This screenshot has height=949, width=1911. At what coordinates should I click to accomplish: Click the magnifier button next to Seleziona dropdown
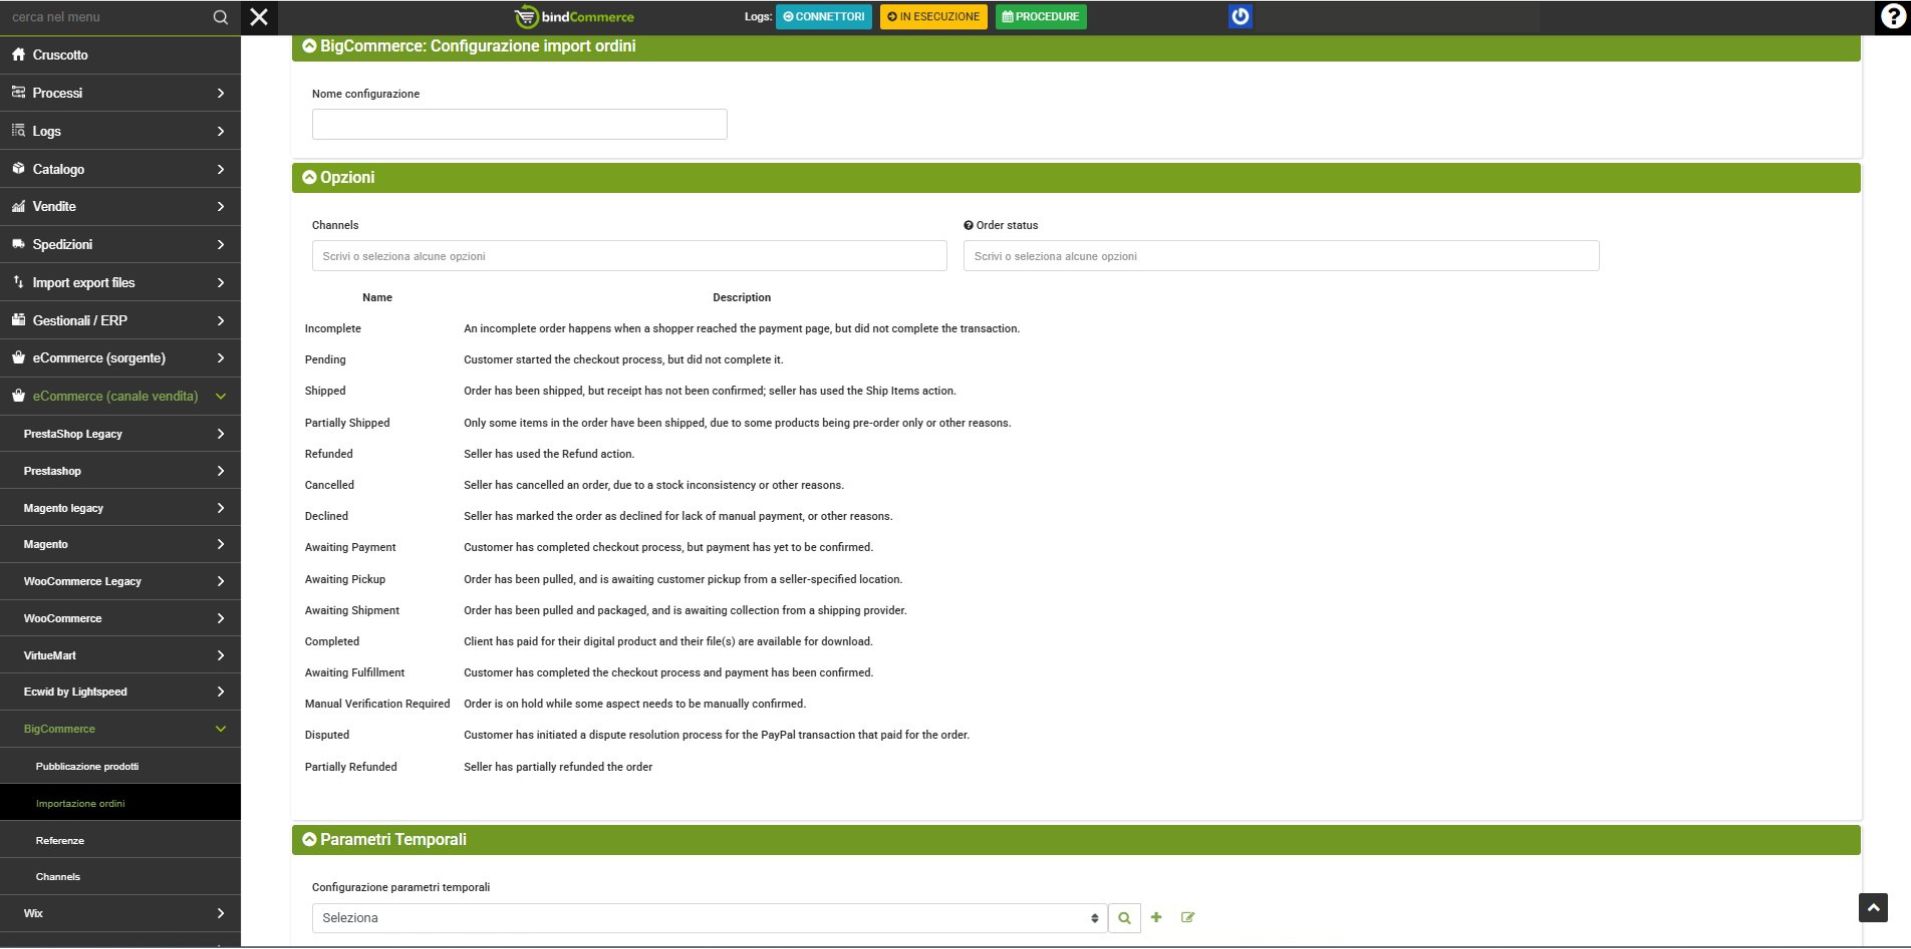click(x=1124, y=918)
